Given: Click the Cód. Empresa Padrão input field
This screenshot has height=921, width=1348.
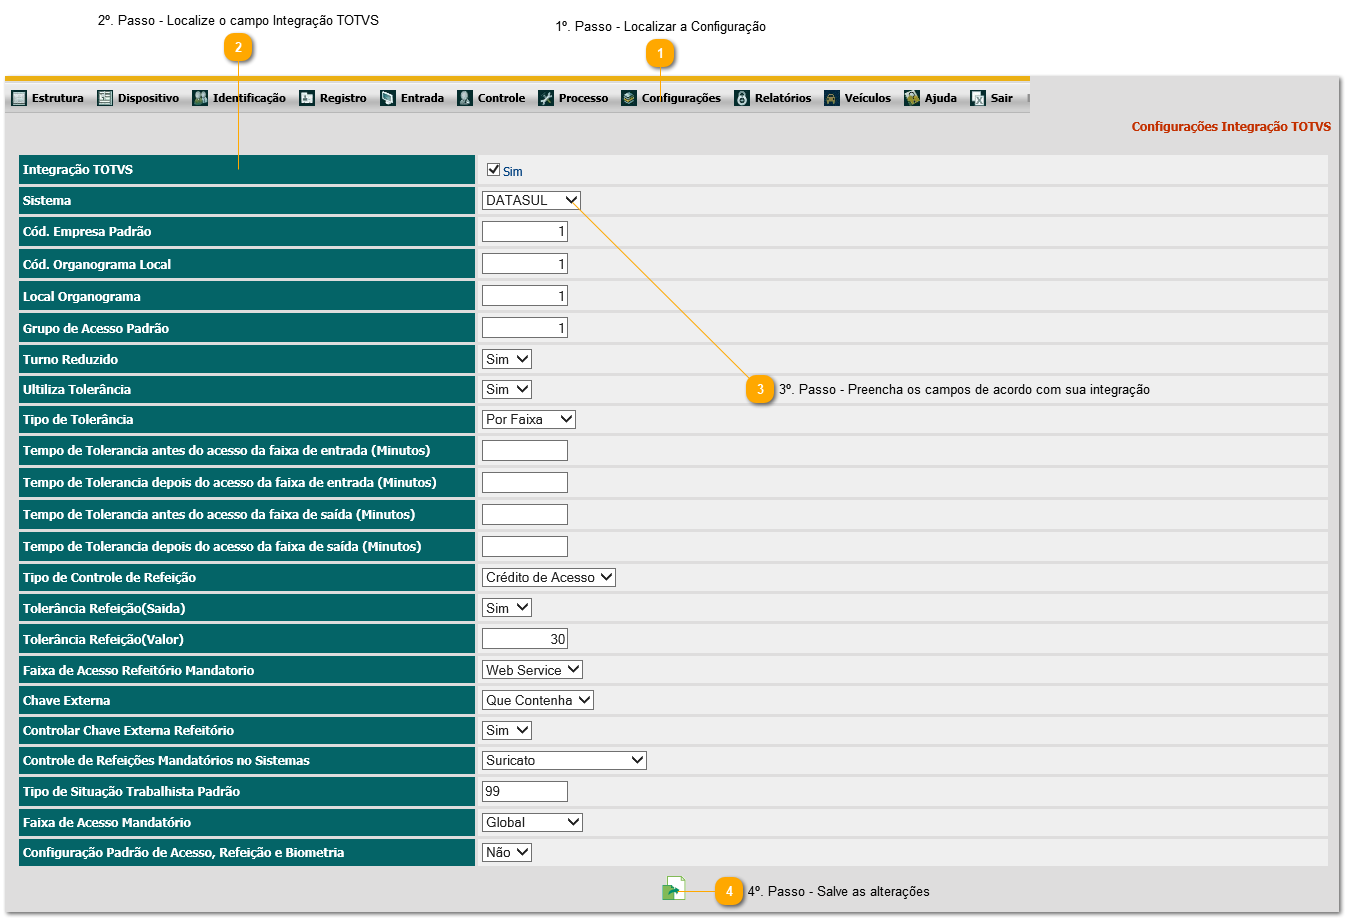Looking at the screenshot, I should click(x=525, y=232).
